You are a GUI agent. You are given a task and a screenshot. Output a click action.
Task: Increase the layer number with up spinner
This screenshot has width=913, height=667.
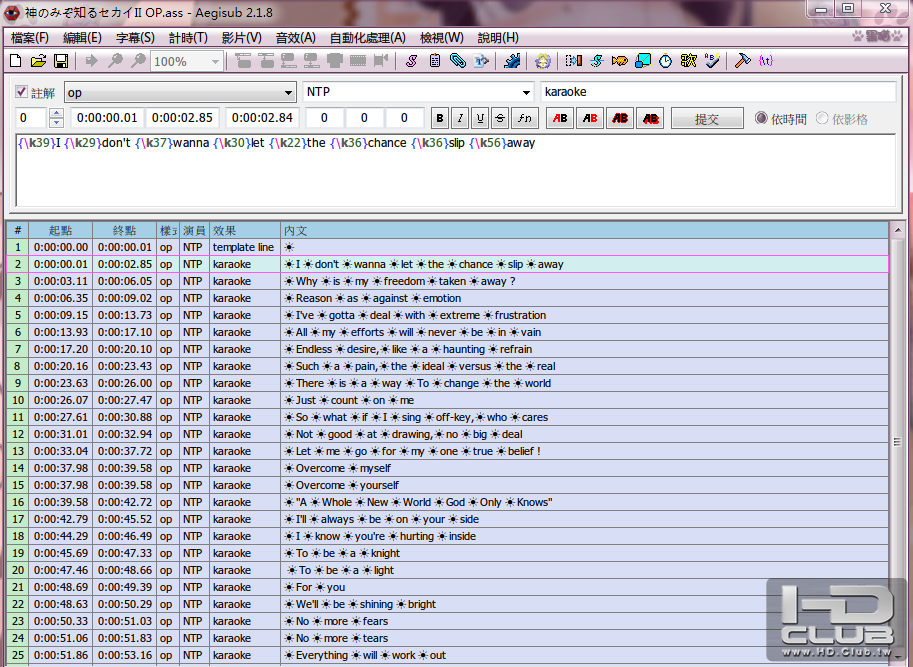56,113
